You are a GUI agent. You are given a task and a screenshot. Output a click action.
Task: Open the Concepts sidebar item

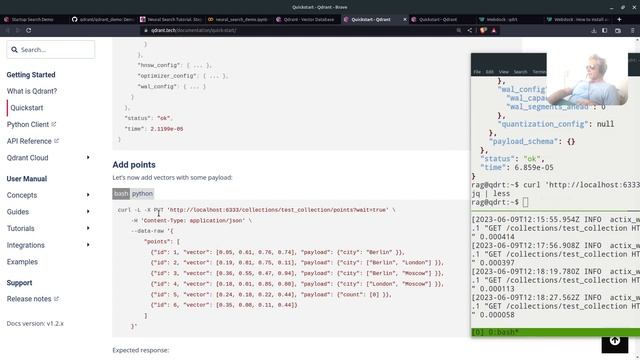22,195
